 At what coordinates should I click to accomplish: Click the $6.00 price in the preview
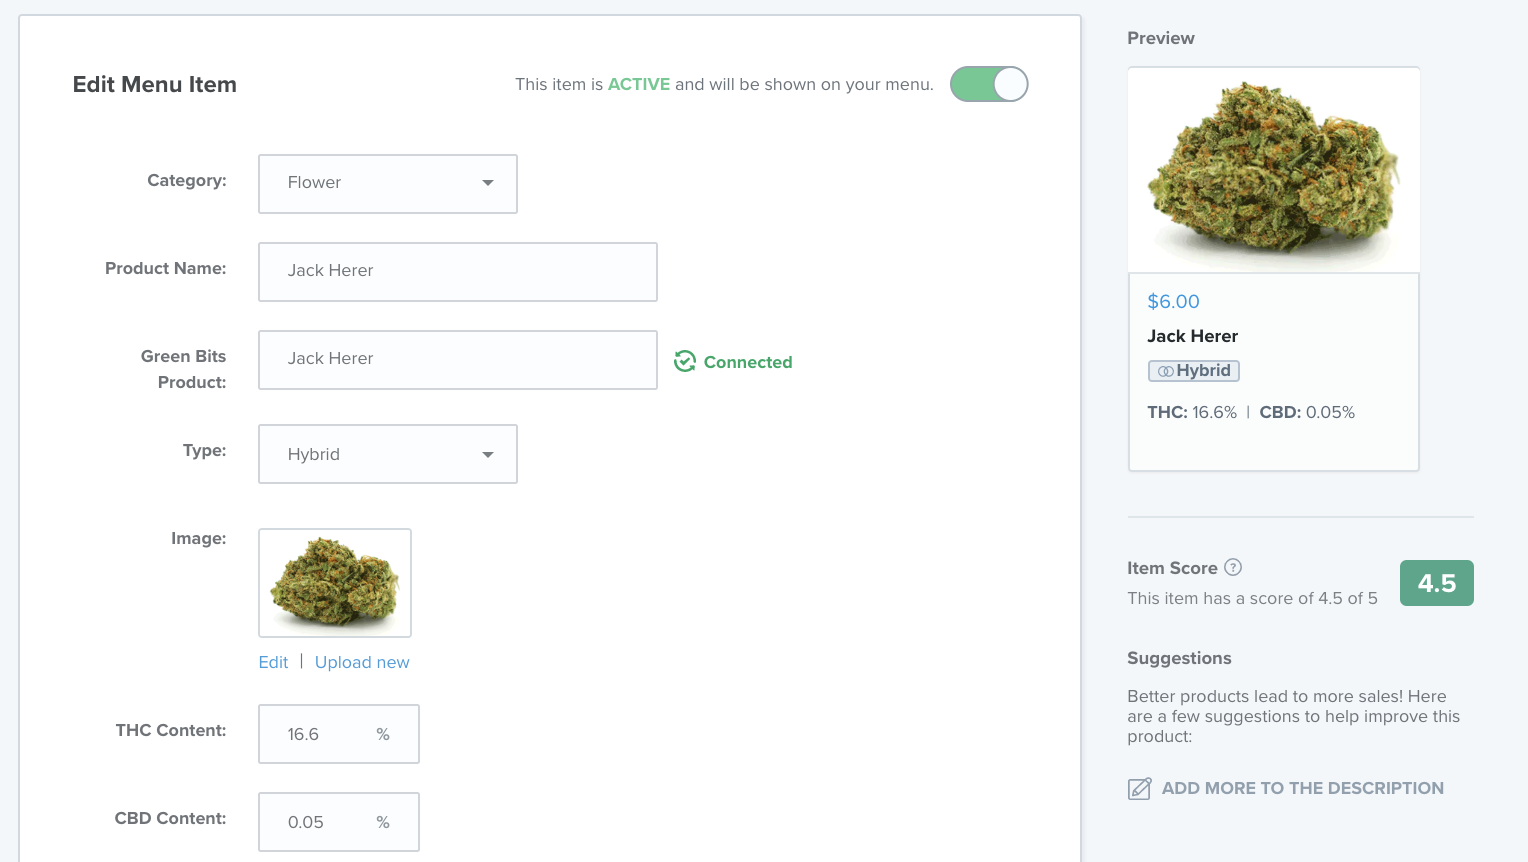click(1174, 301)
